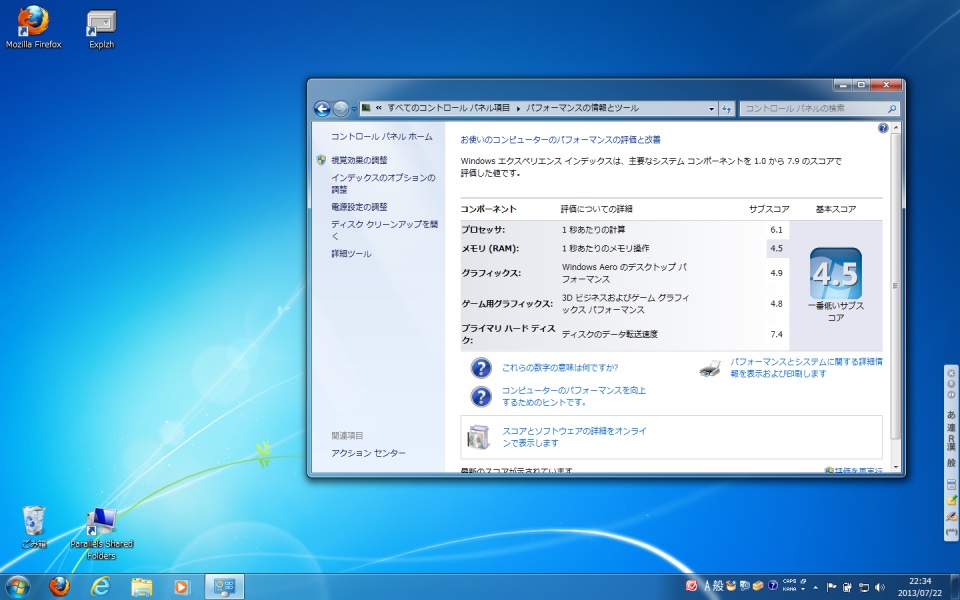960x600 pixels.
Task: Click the パフォーマンスの情報とツール breadcrumb
Action: pos(582,108)
